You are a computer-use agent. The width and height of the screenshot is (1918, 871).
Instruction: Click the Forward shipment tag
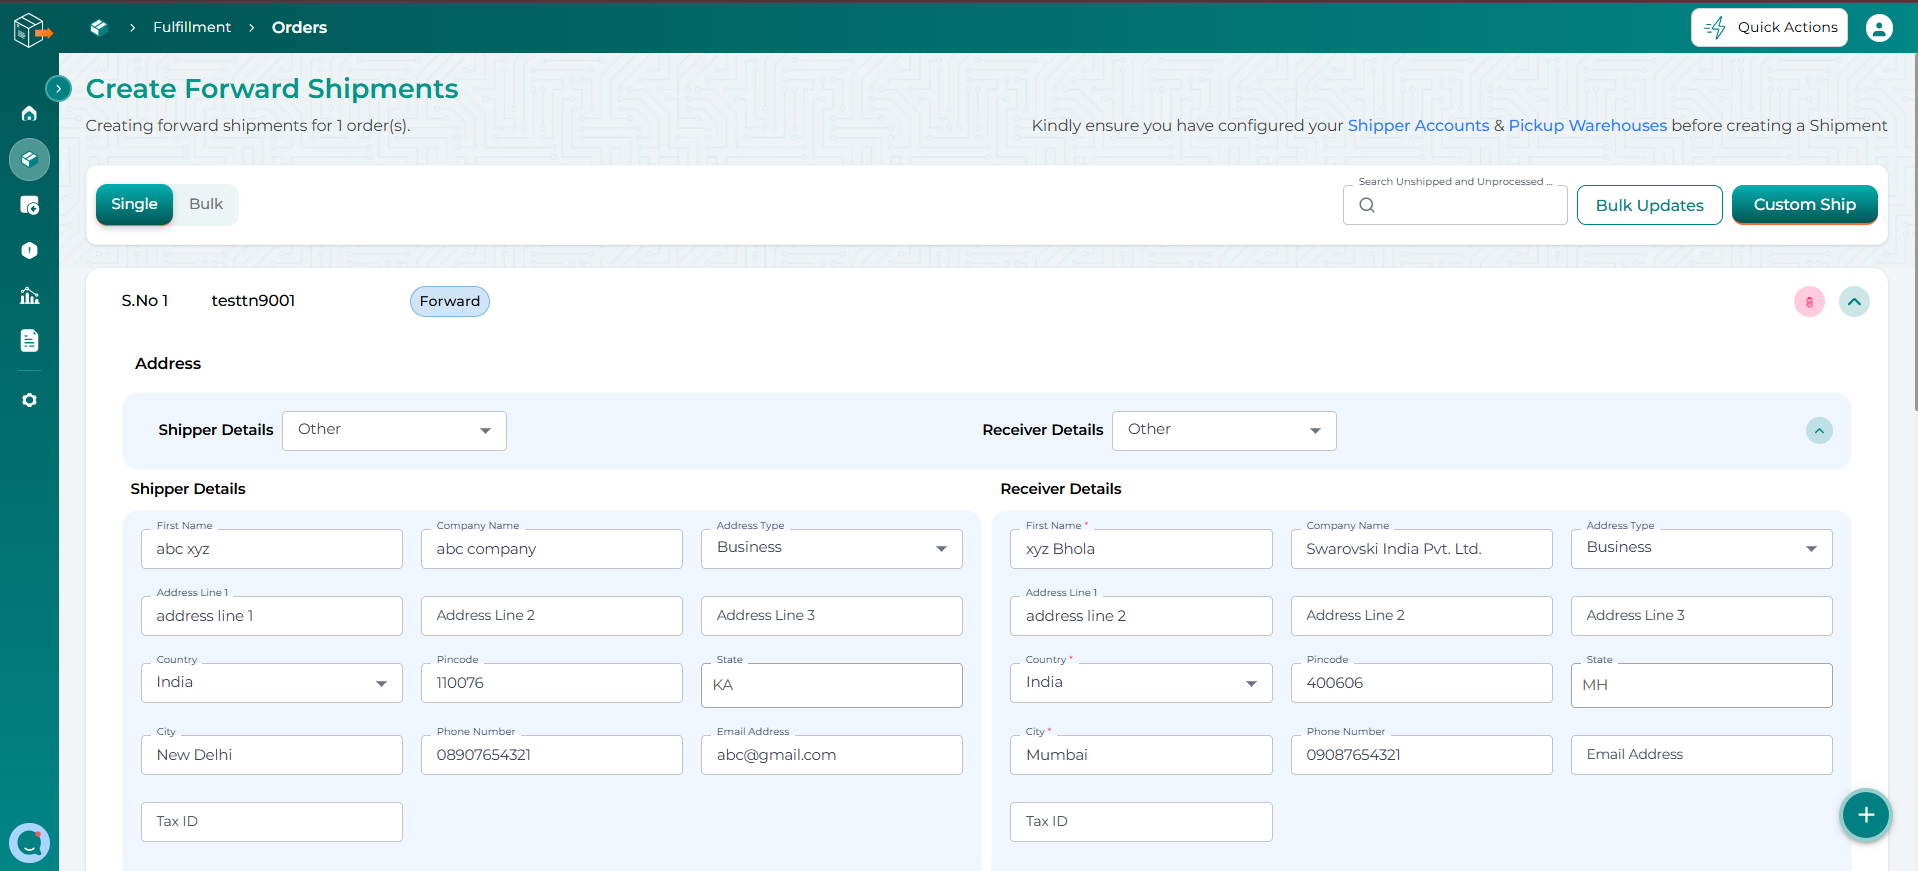(x=449, y=301)
